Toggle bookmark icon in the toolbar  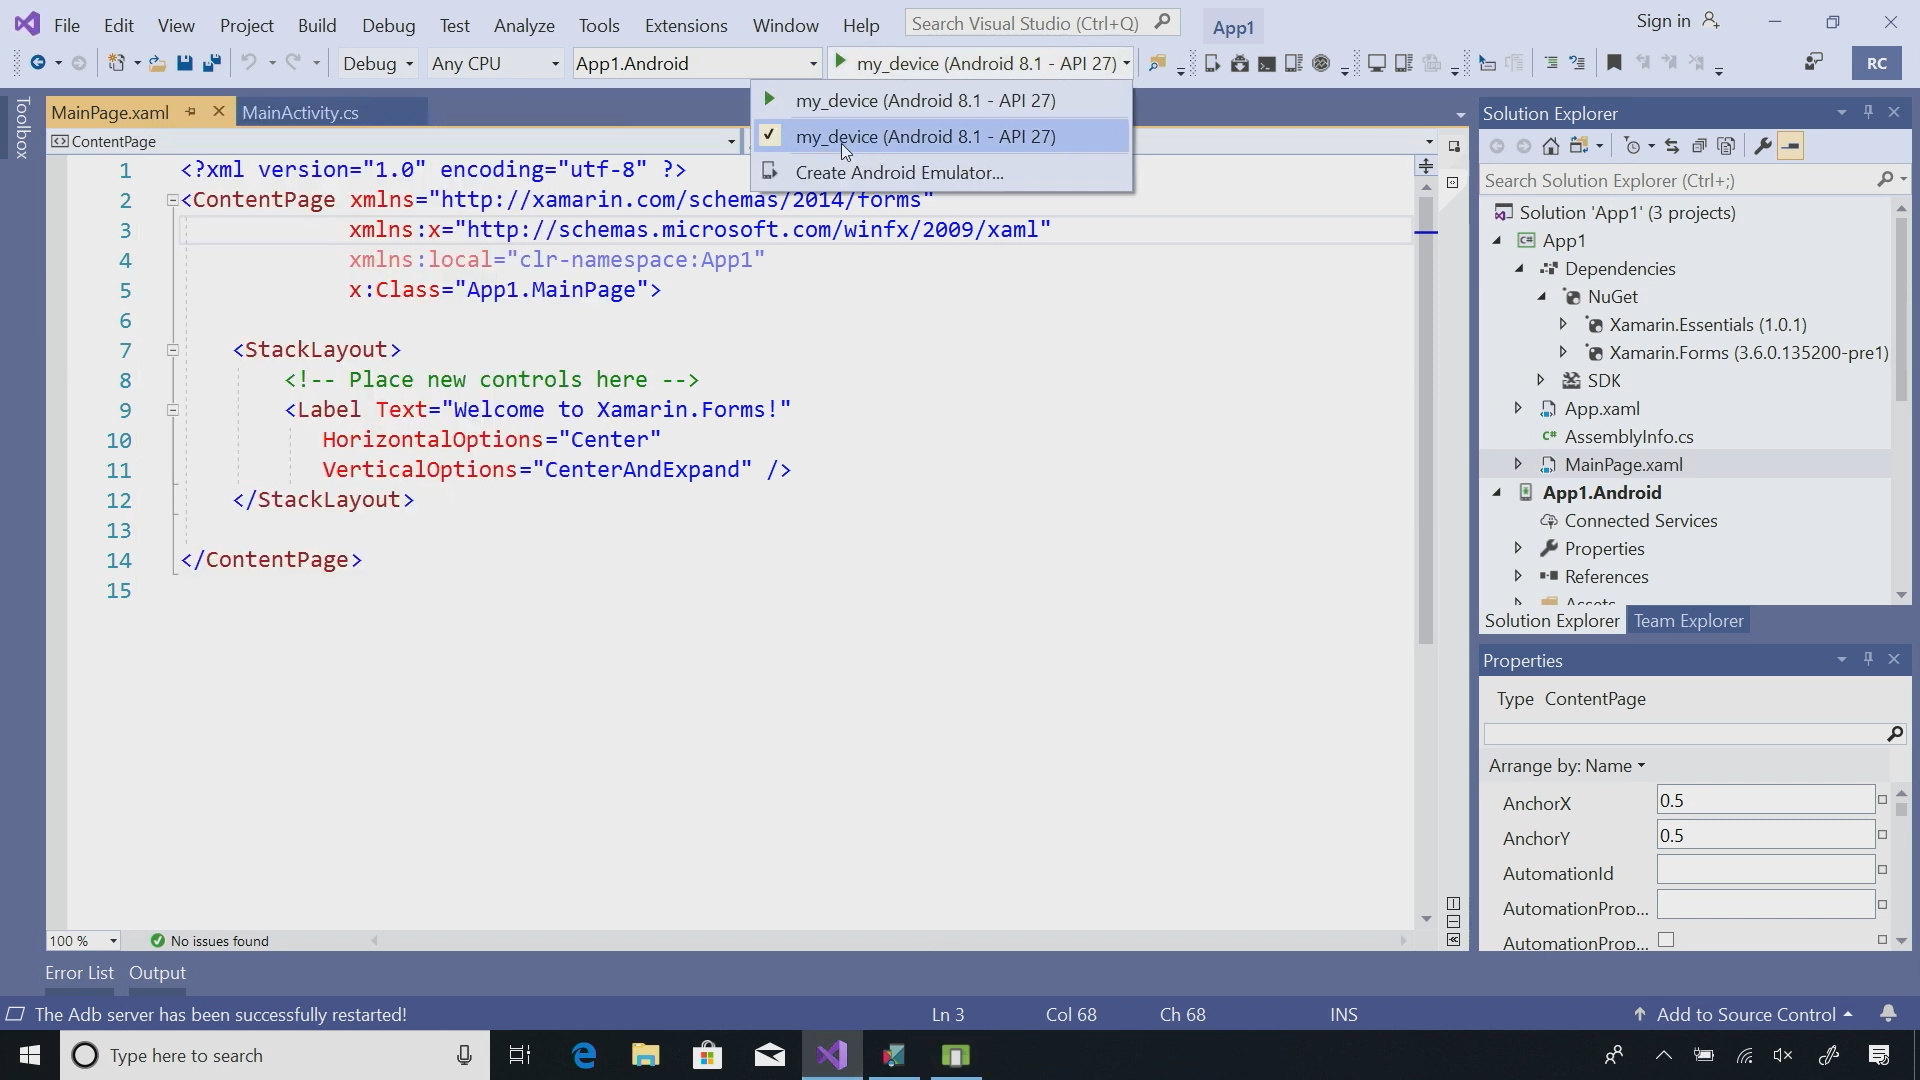coord(1614,63)
